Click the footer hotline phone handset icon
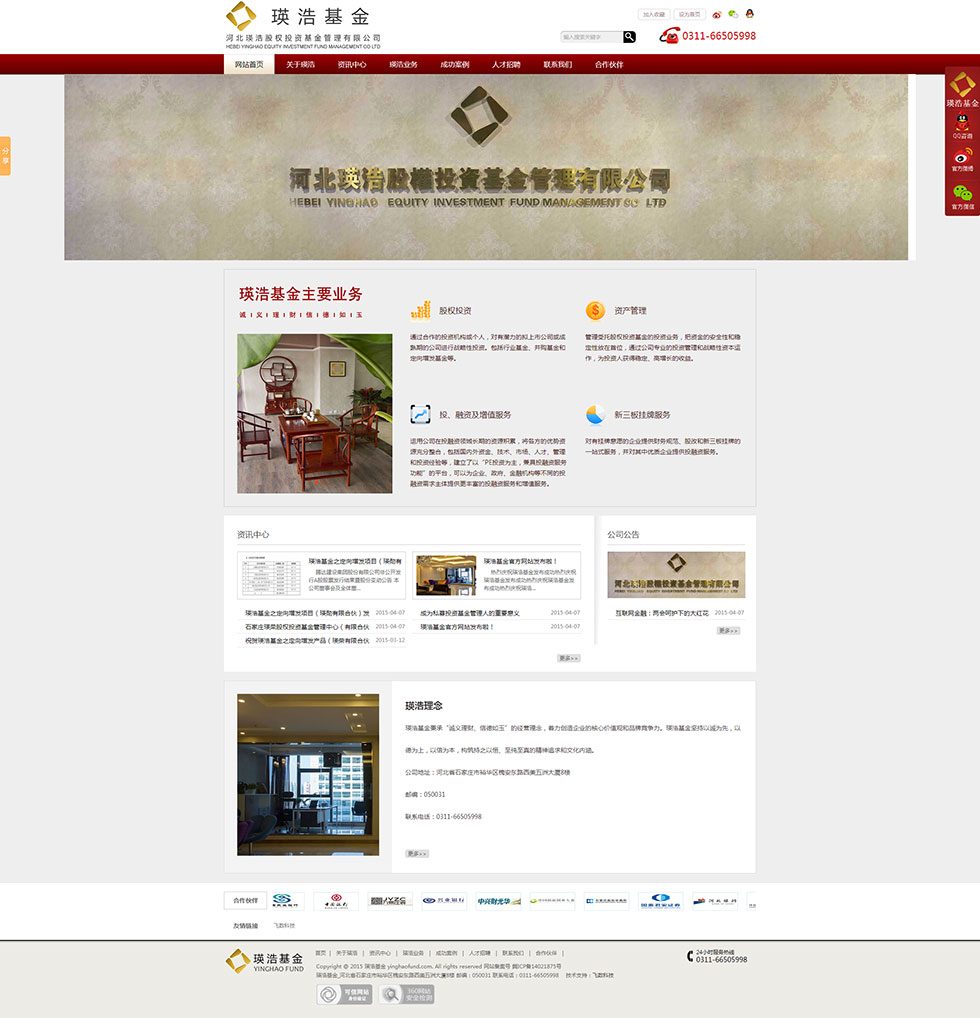Screen dimensions: 980x1018 pyautogui.click(x=690, y=956)
